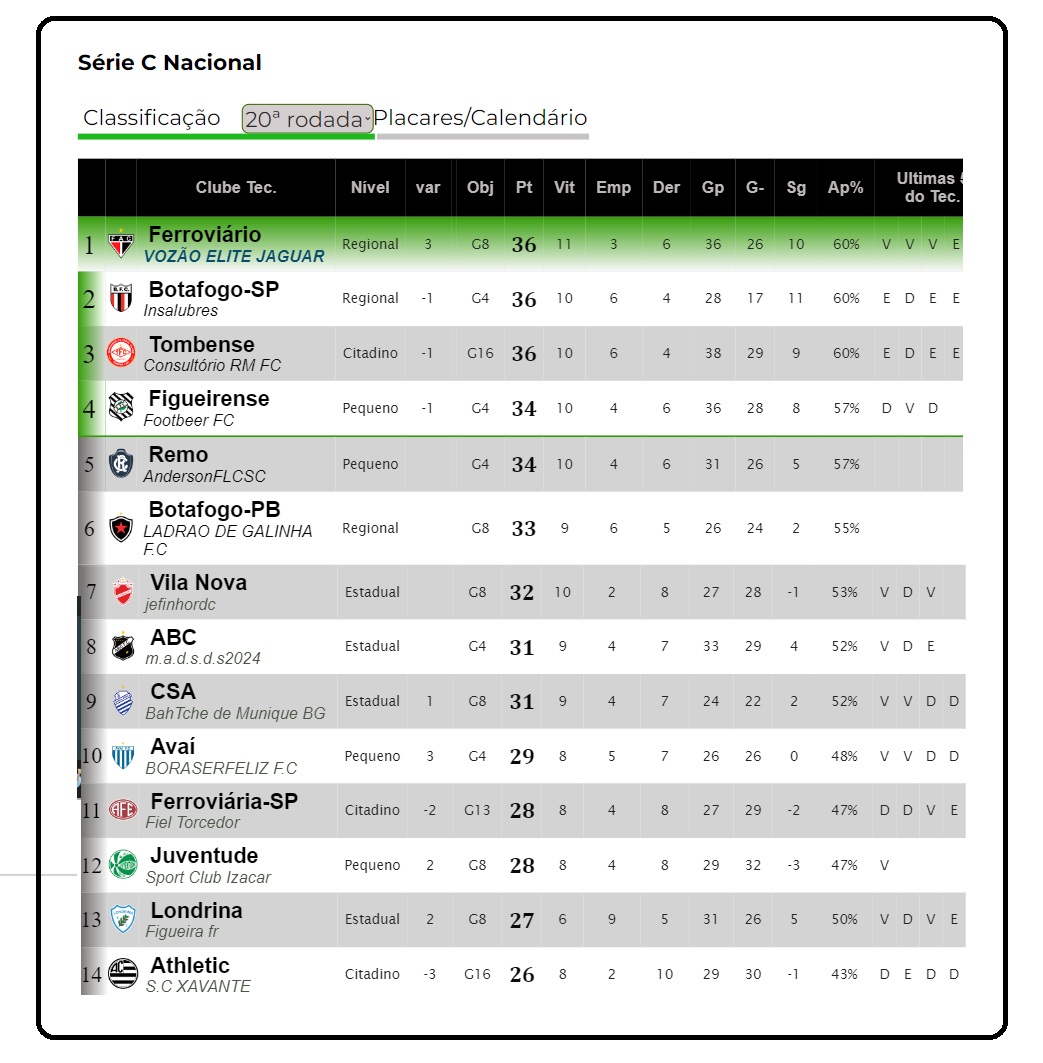Click the Botafogo-SP club crest icon
The height and width of the screenshot is (1063, 1043).
click(121, 298)
